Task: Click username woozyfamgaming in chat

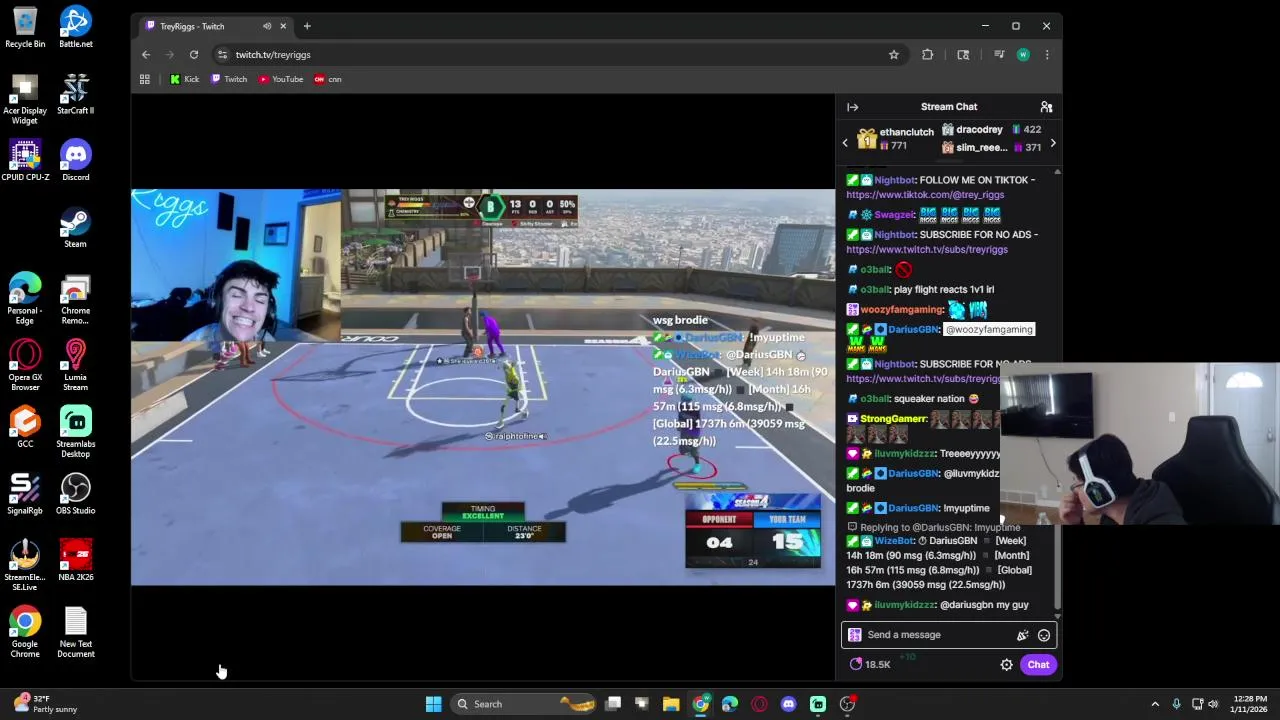Action: (x=902, y=310)
